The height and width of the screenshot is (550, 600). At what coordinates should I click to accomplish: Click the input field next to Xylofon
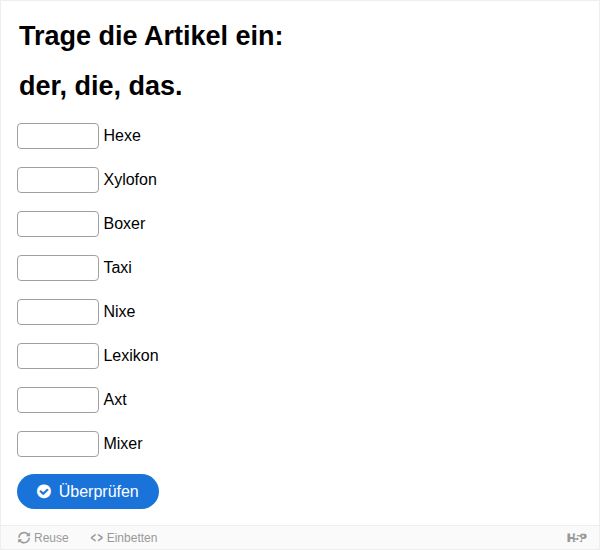[x=58, y=180]
